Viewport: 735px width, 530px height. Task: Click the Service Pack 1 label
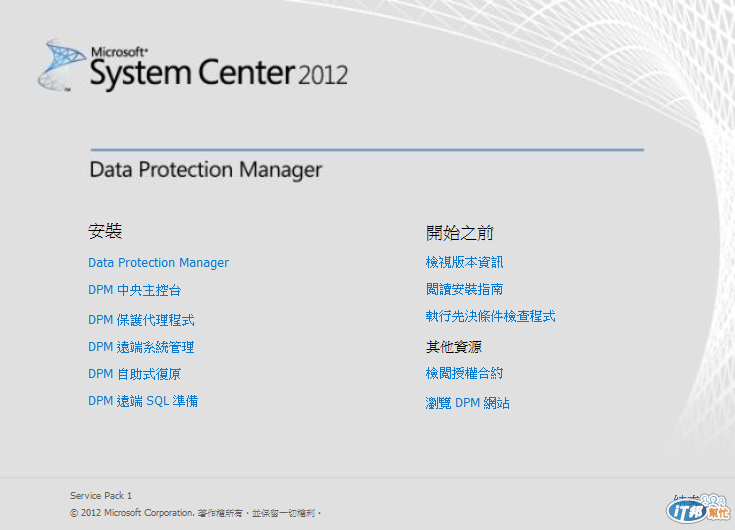tap(101, 495)
